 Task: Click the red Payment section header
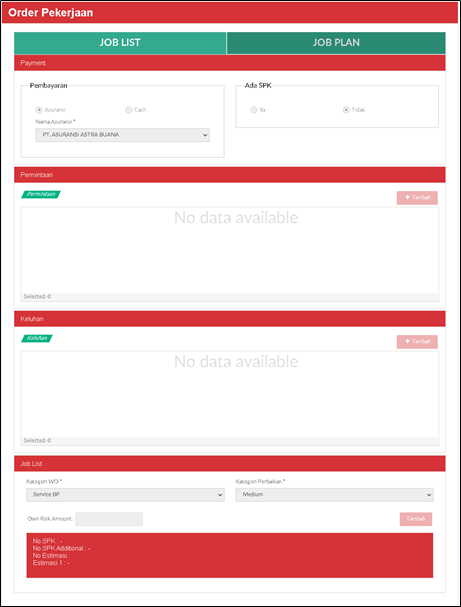[230, 63]
